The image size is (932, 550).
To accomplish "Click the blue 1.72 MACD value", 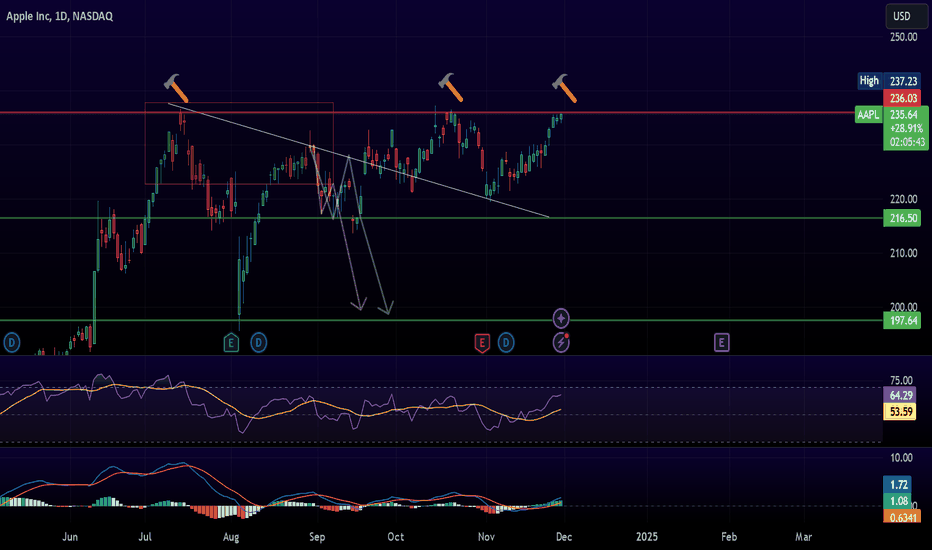I will 898,485.
